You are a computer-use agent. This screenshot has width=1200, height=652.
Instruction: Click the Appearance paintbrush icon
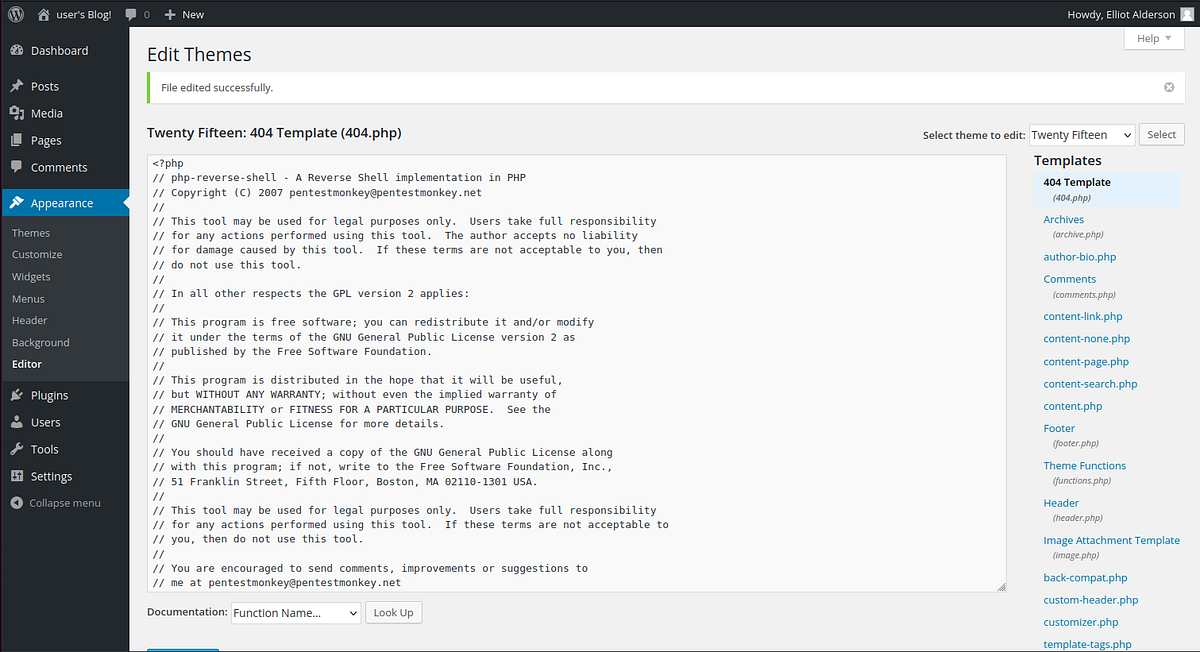17,203
